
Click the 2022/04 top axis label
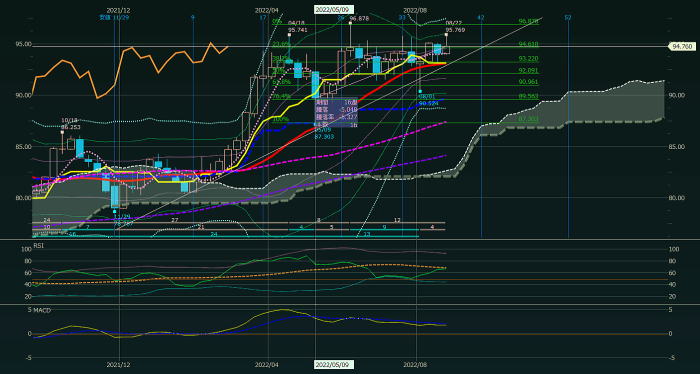click(267, 10)
